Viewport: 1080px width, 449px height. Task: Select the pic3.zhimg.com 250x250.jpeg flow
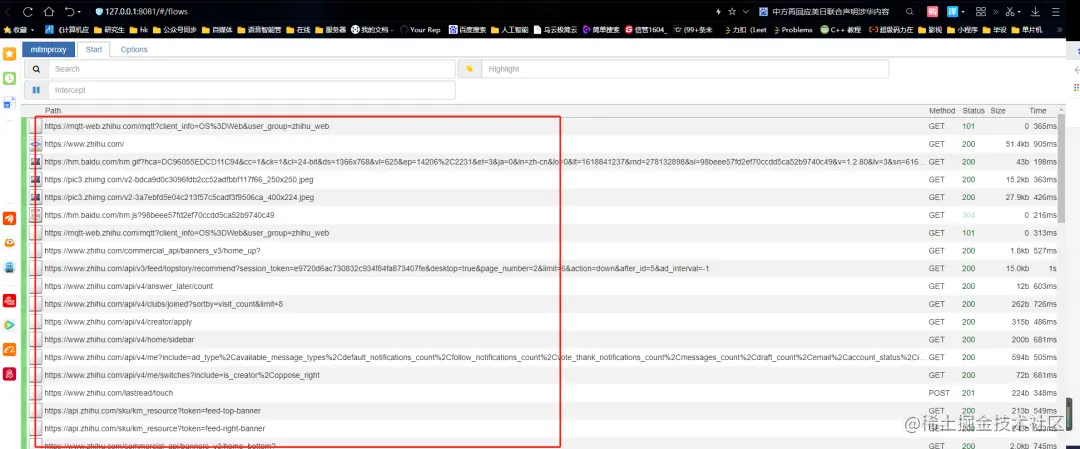(540, 180)
